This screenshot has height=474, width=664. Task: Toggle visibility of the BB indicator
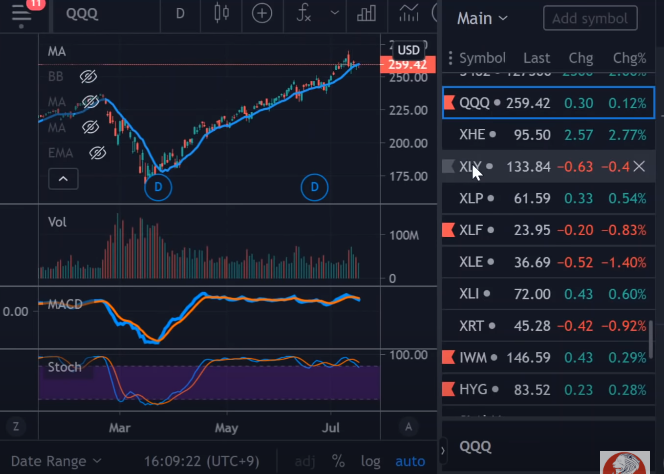click(89, 77)
